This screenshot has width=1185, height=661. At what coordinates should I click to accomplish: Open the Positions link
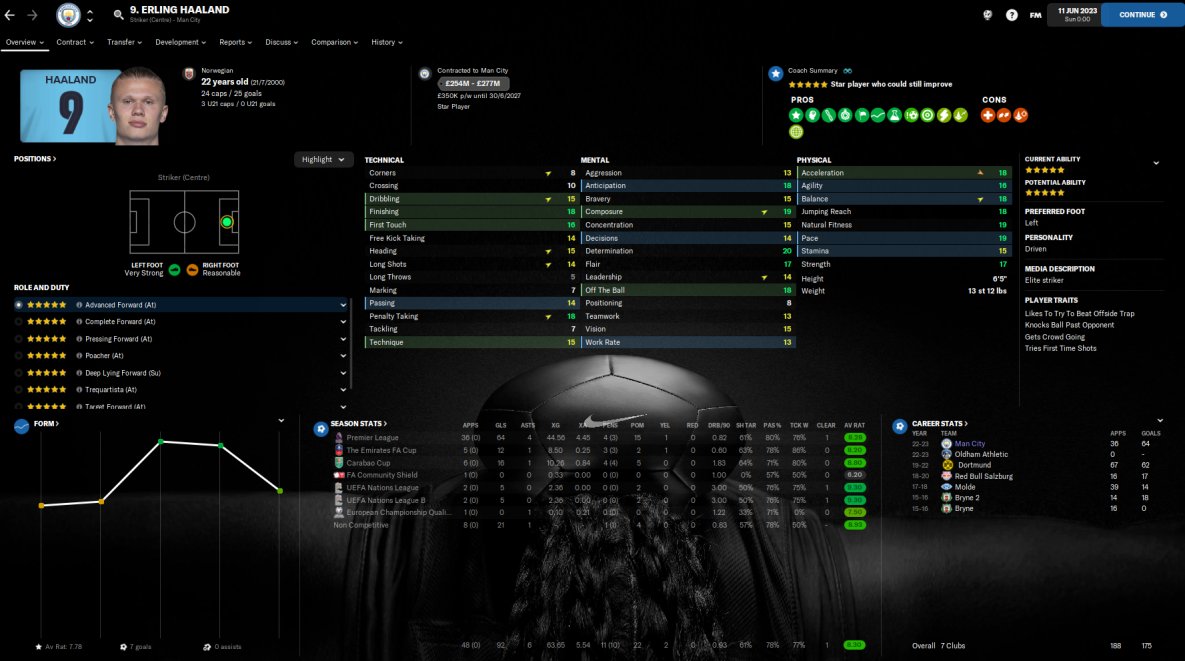point(35,159)
